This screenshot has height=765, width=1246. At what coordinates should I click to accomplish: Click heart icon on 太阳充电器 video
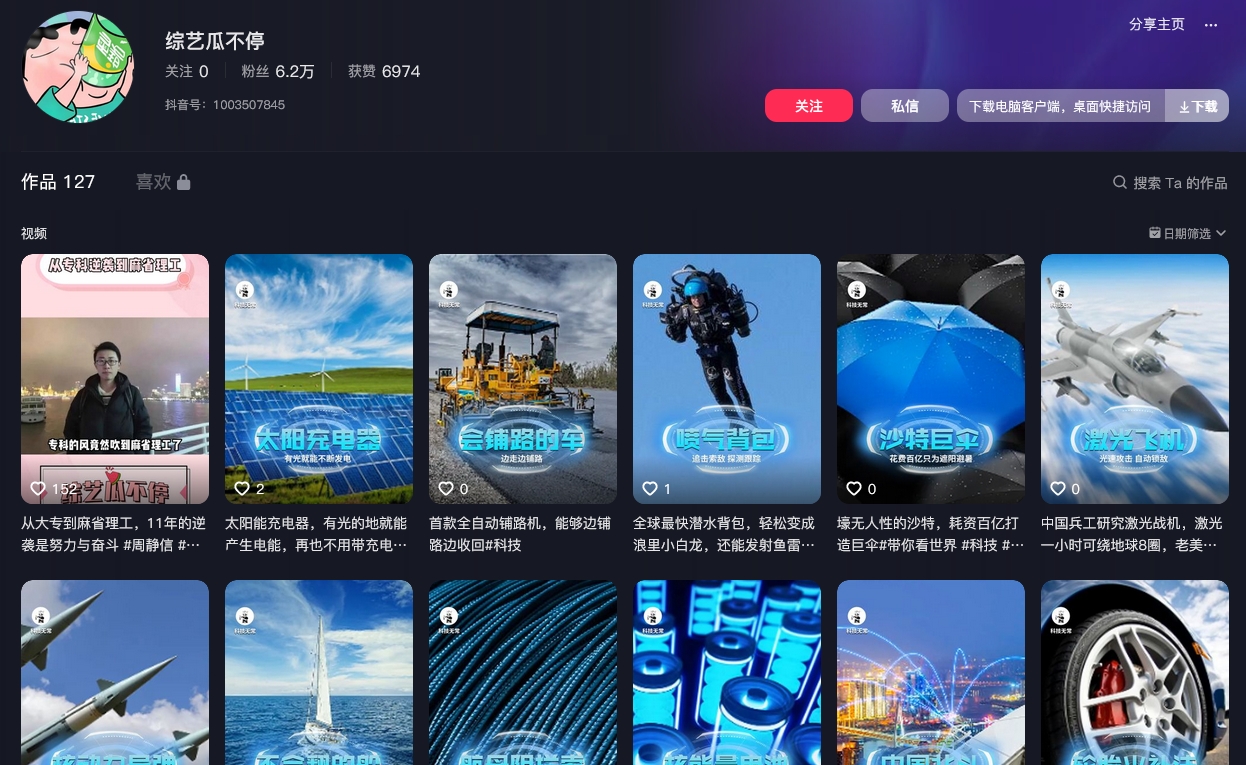(242, 488)
